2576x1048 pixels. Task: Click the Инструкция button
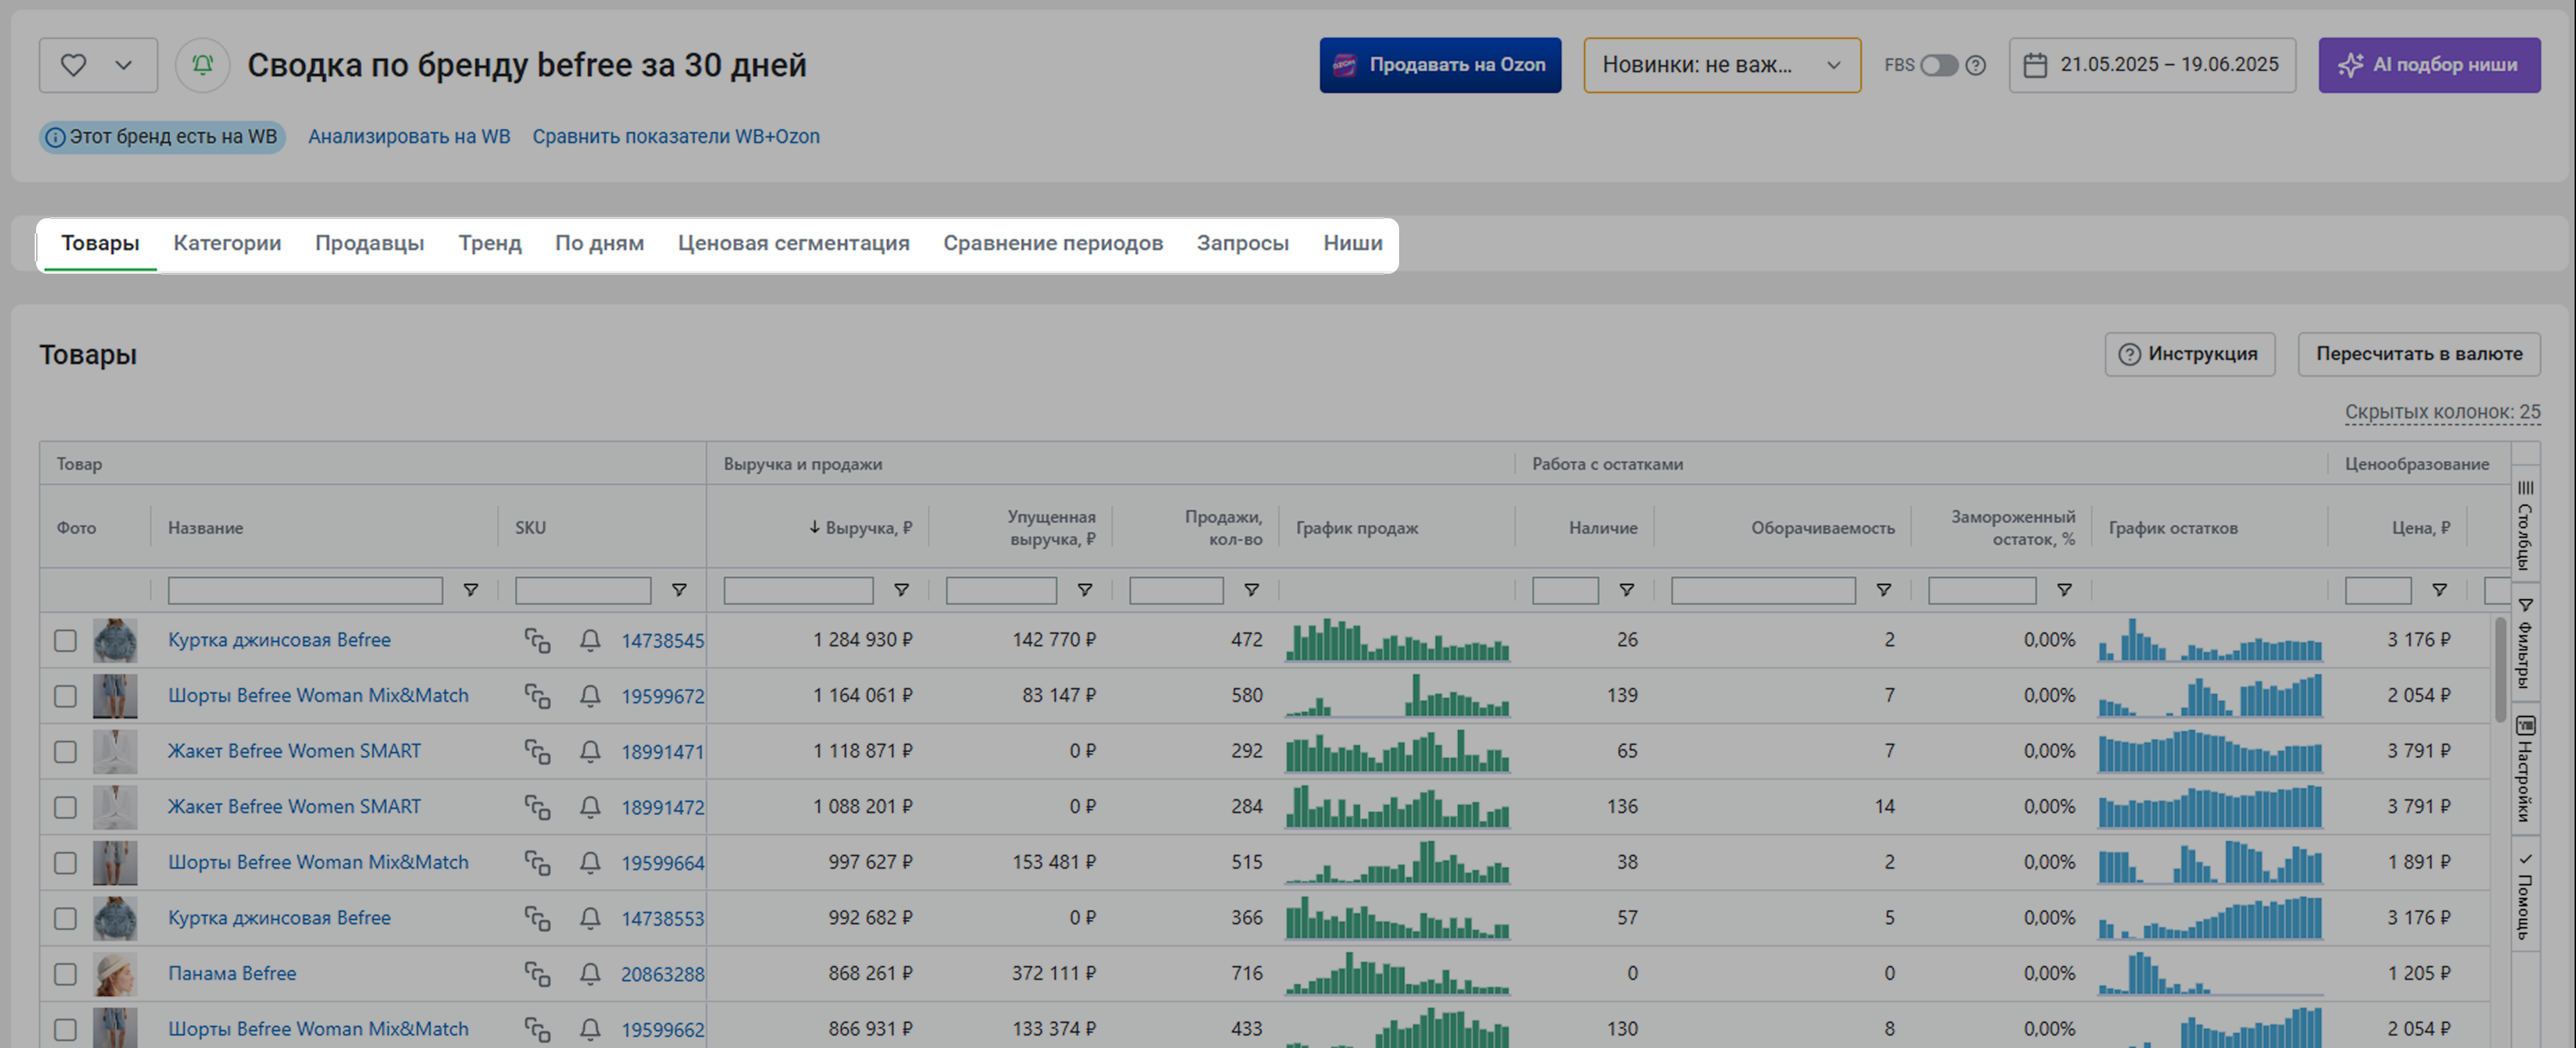coord(2190,354)
